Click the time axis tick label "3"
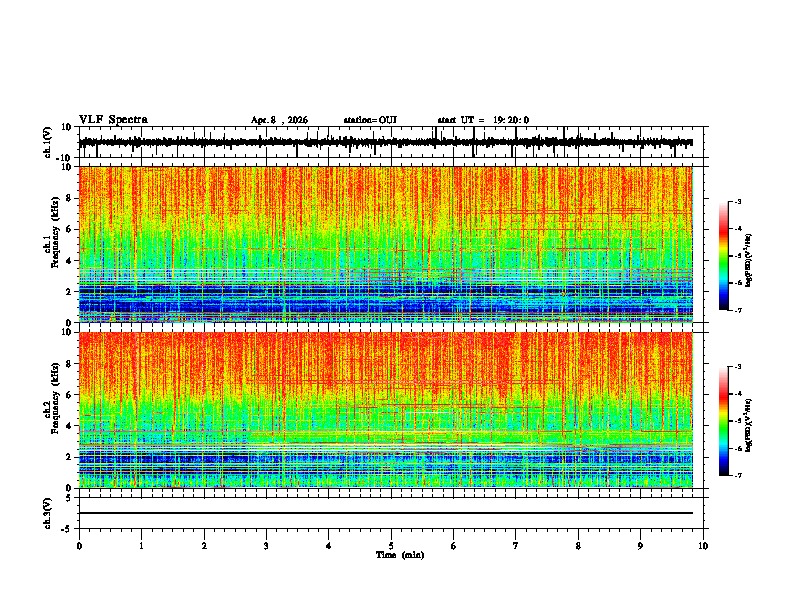This screenshot has width=792, height=612. click(x=267, y=546)
